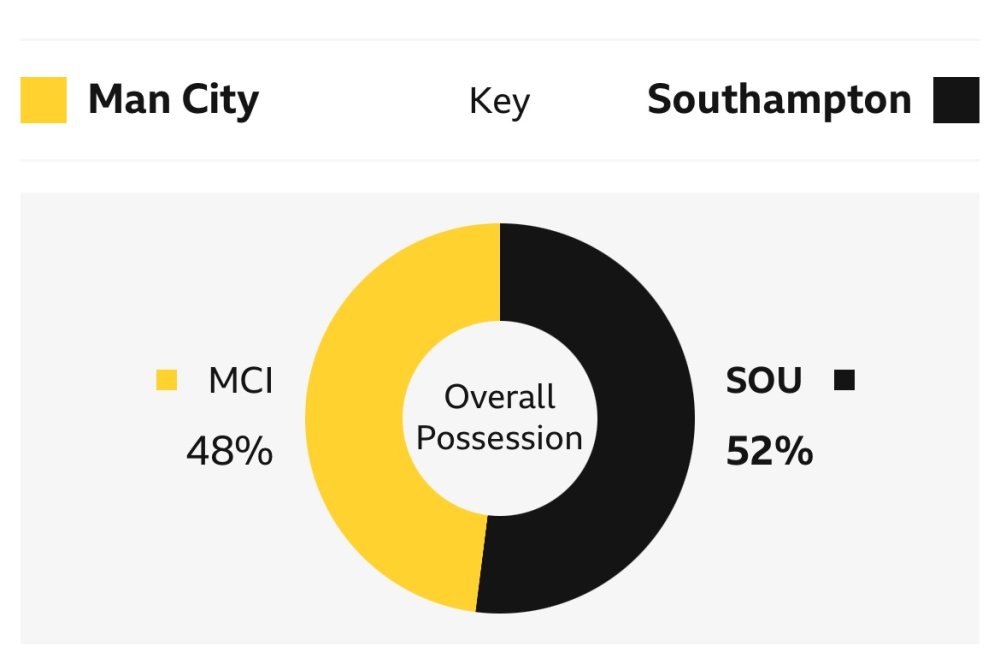Click the word Overall in chart center
The width and height of the screenshot is (1000, 670).
click(x=499, y=397)
